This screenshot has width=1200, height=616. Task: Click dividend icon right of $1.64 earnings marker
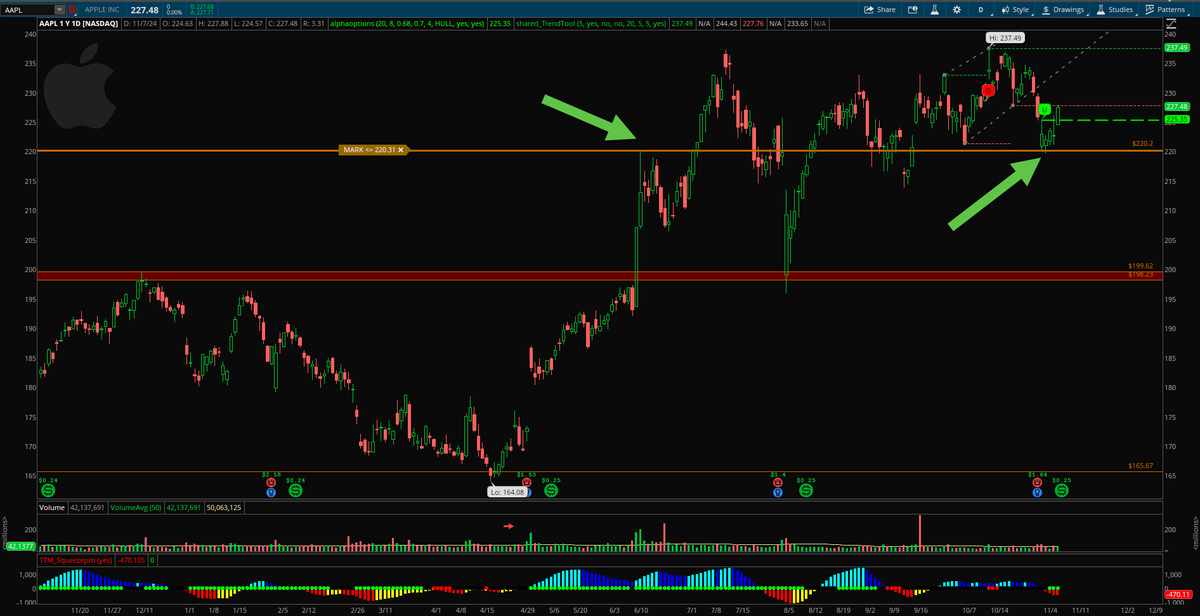tap(1060, 491)
